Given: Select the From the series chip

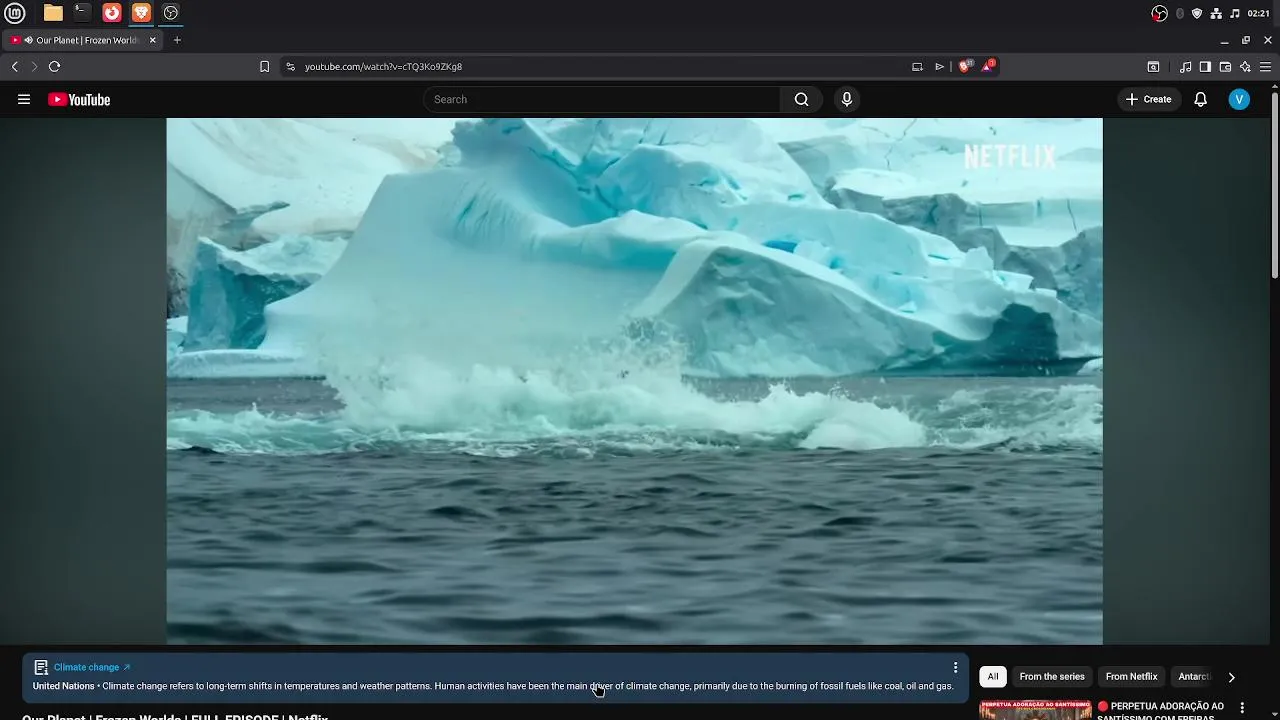Looking at the screenshot, I should [x=1052, y=677].
